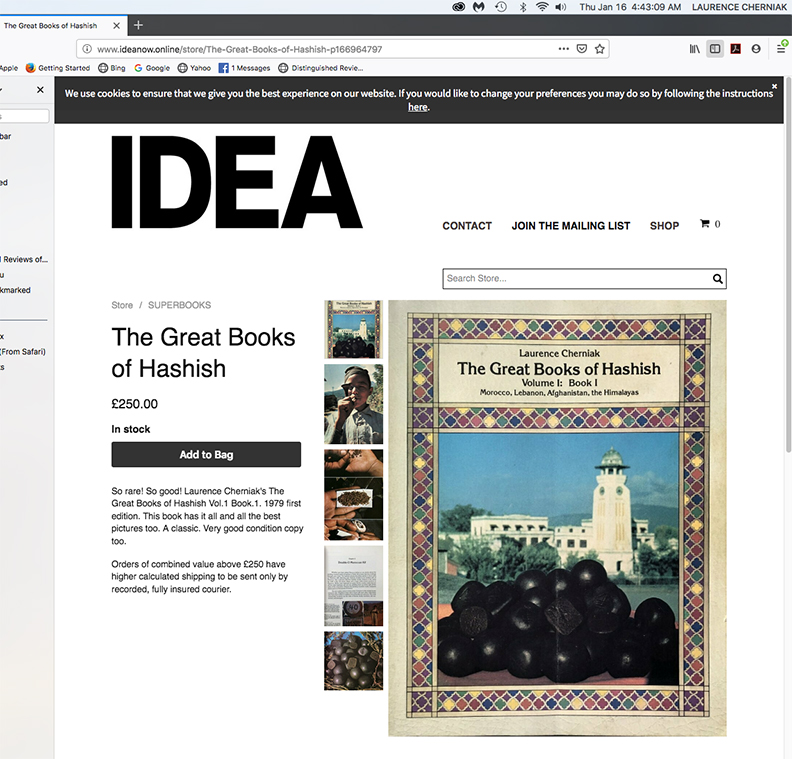Close the bookmarks sidebar panel
The height and width of the screenshot is (759, 792).
click(x=40, y=90)
